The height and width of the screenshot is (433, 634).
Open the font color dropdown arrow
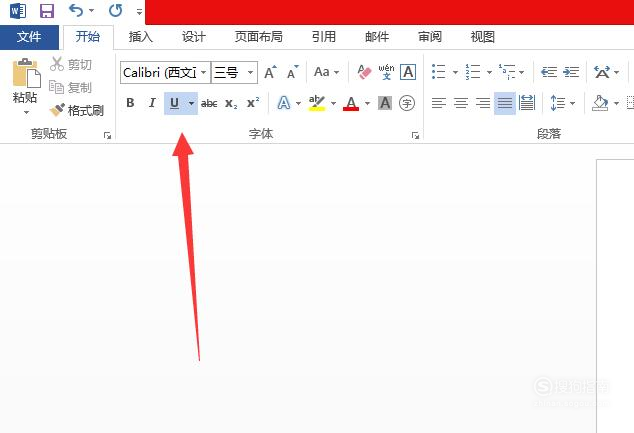click(368, 103)
